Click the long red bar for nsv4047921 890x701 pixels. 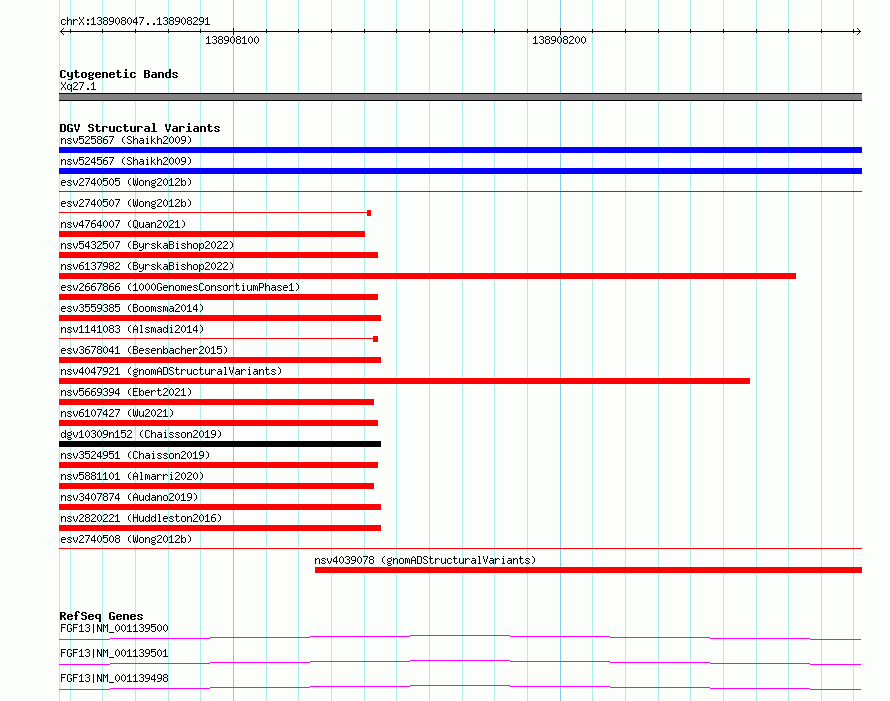(x=405, y=381)
